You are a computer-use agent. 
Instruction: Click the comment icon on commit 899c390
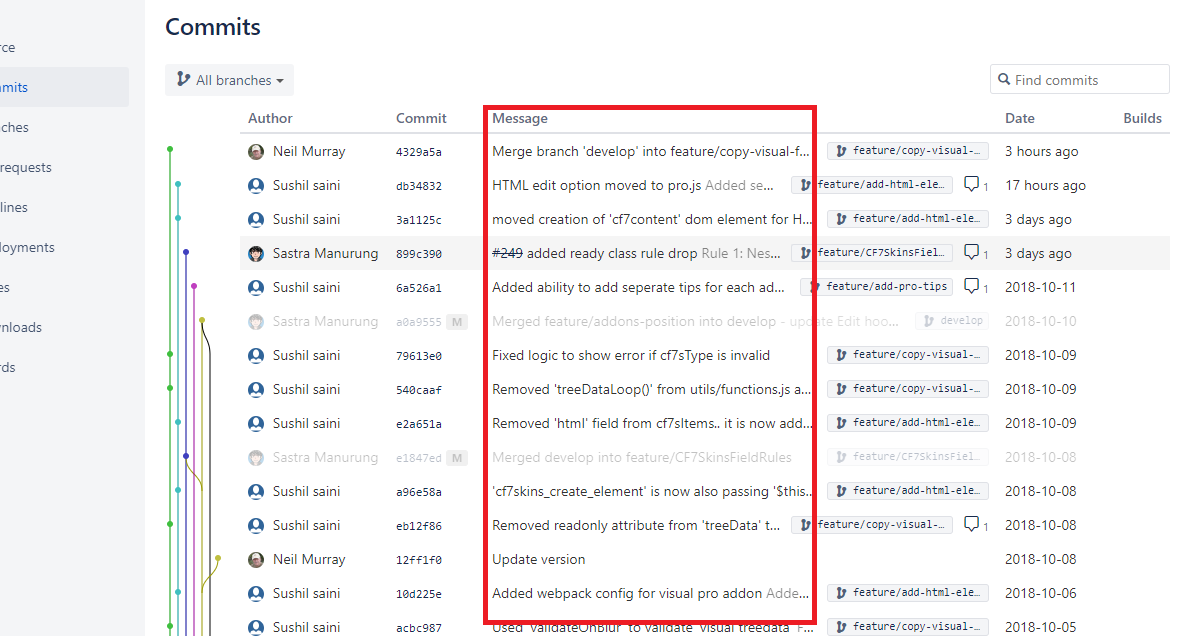pyautogui.click(x=972, y=253)
